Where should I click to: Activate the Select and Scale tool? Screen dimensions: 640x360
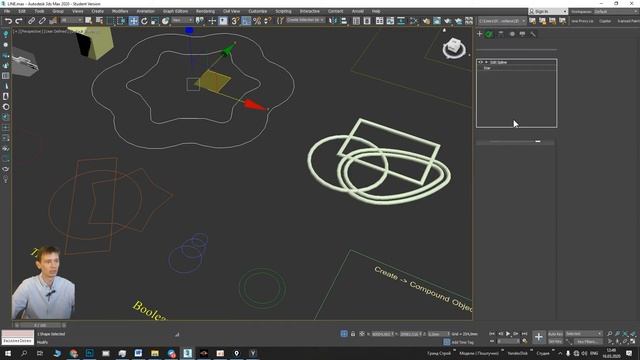click(155, 20)
